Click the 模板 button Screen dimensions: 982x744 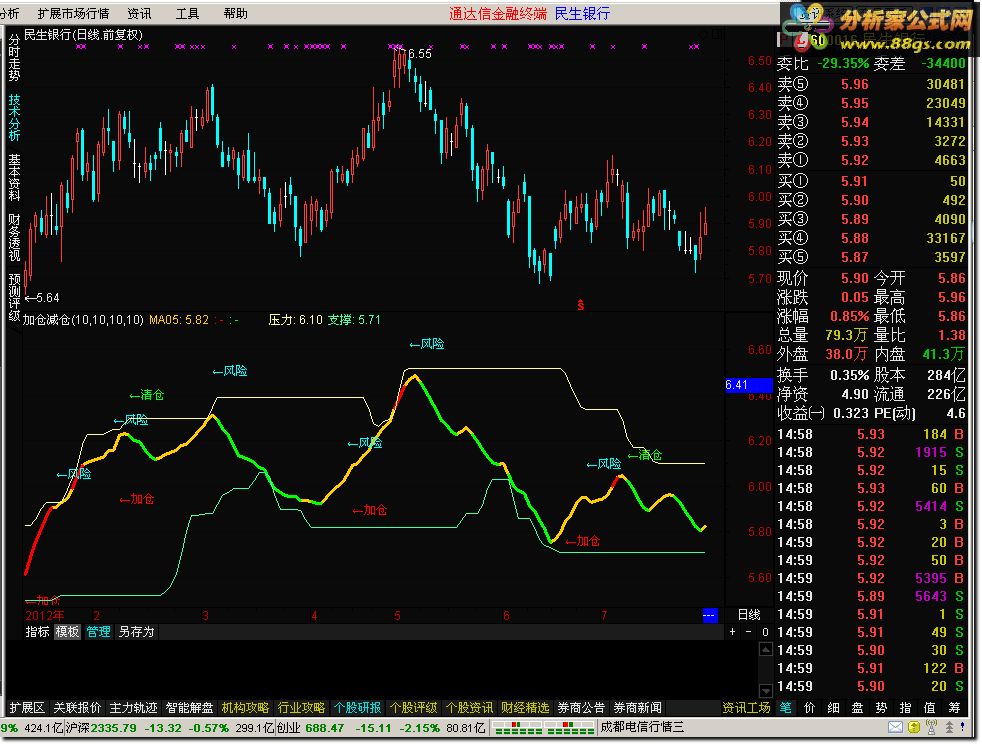point(68,632)
